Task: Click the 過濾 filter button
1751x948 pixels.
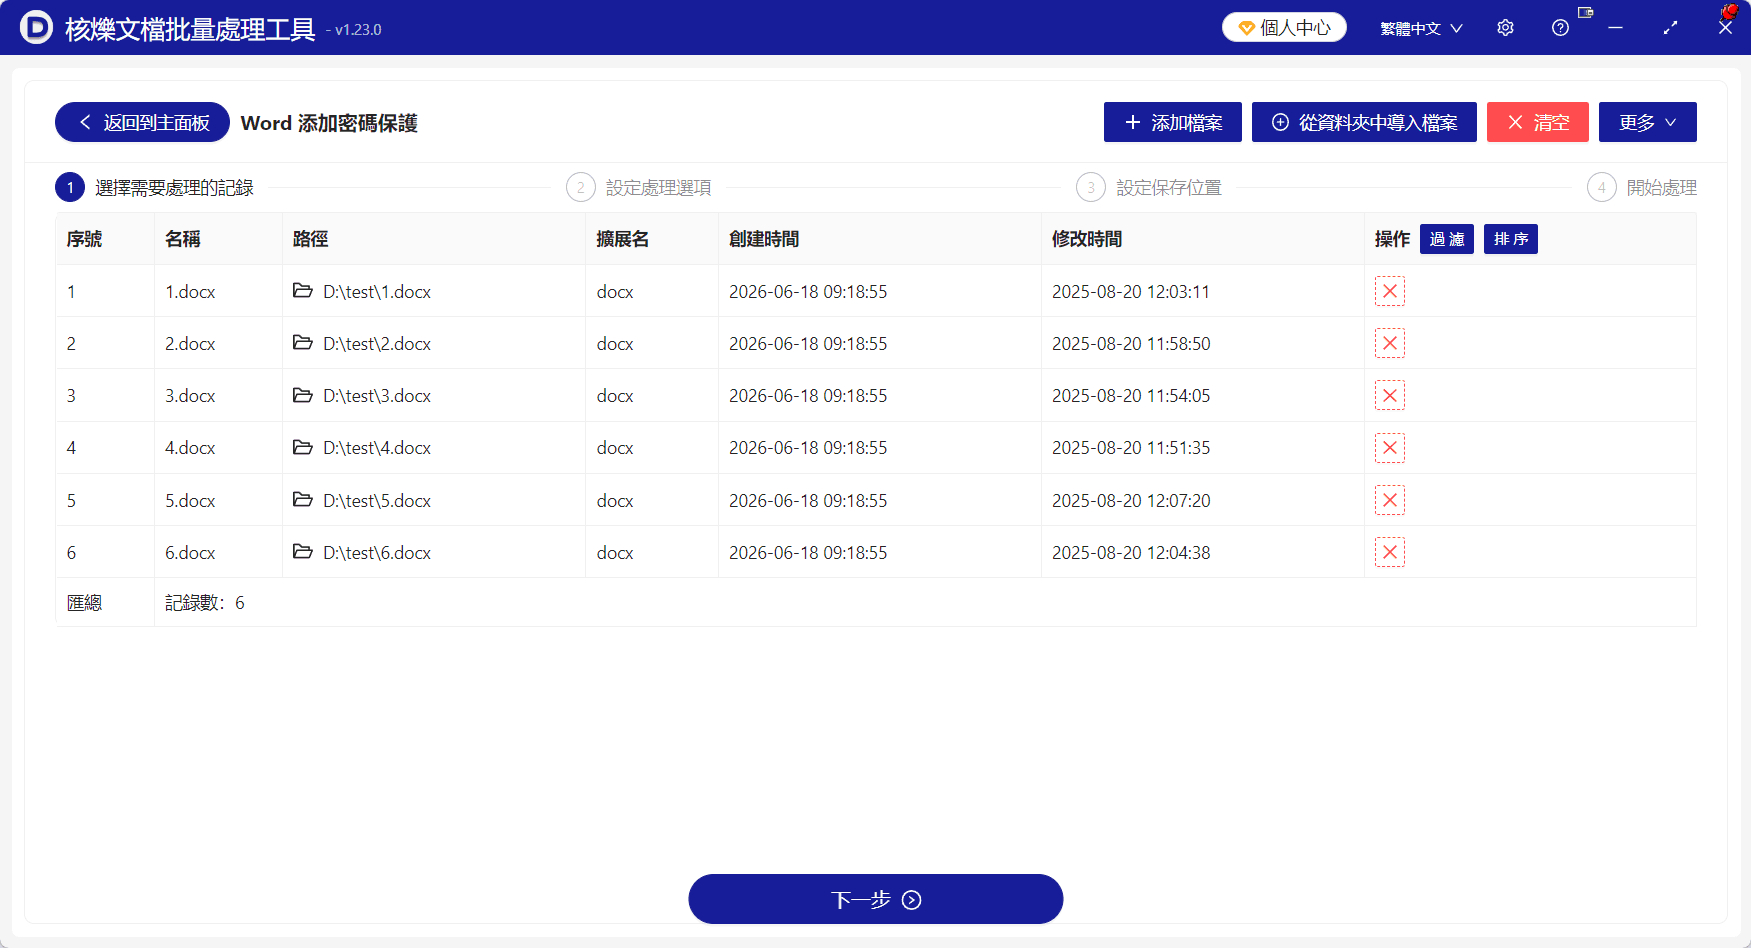Action: [x=1446, y=239]
